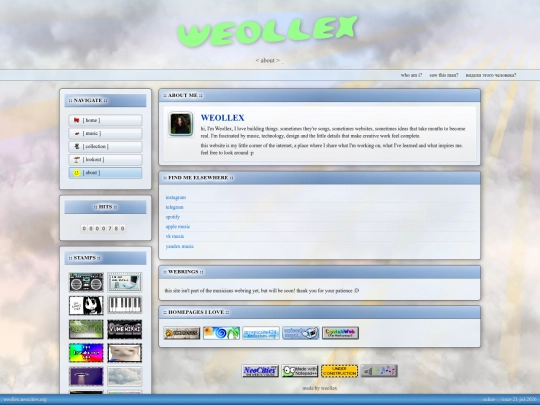The width and height of the screenshot is (540, 405).
Task: Click the green Xbox 360 stamp
Action: [86, 329]
